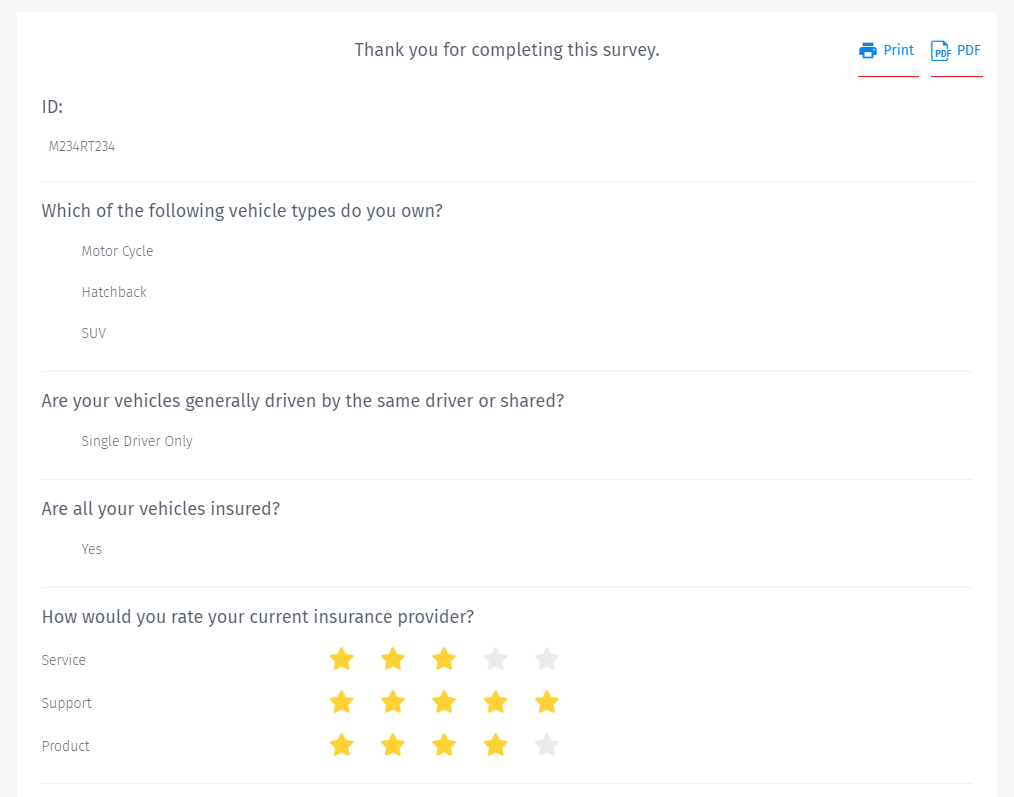
Task: Rate Product five stars
Action: pos(546,745)
